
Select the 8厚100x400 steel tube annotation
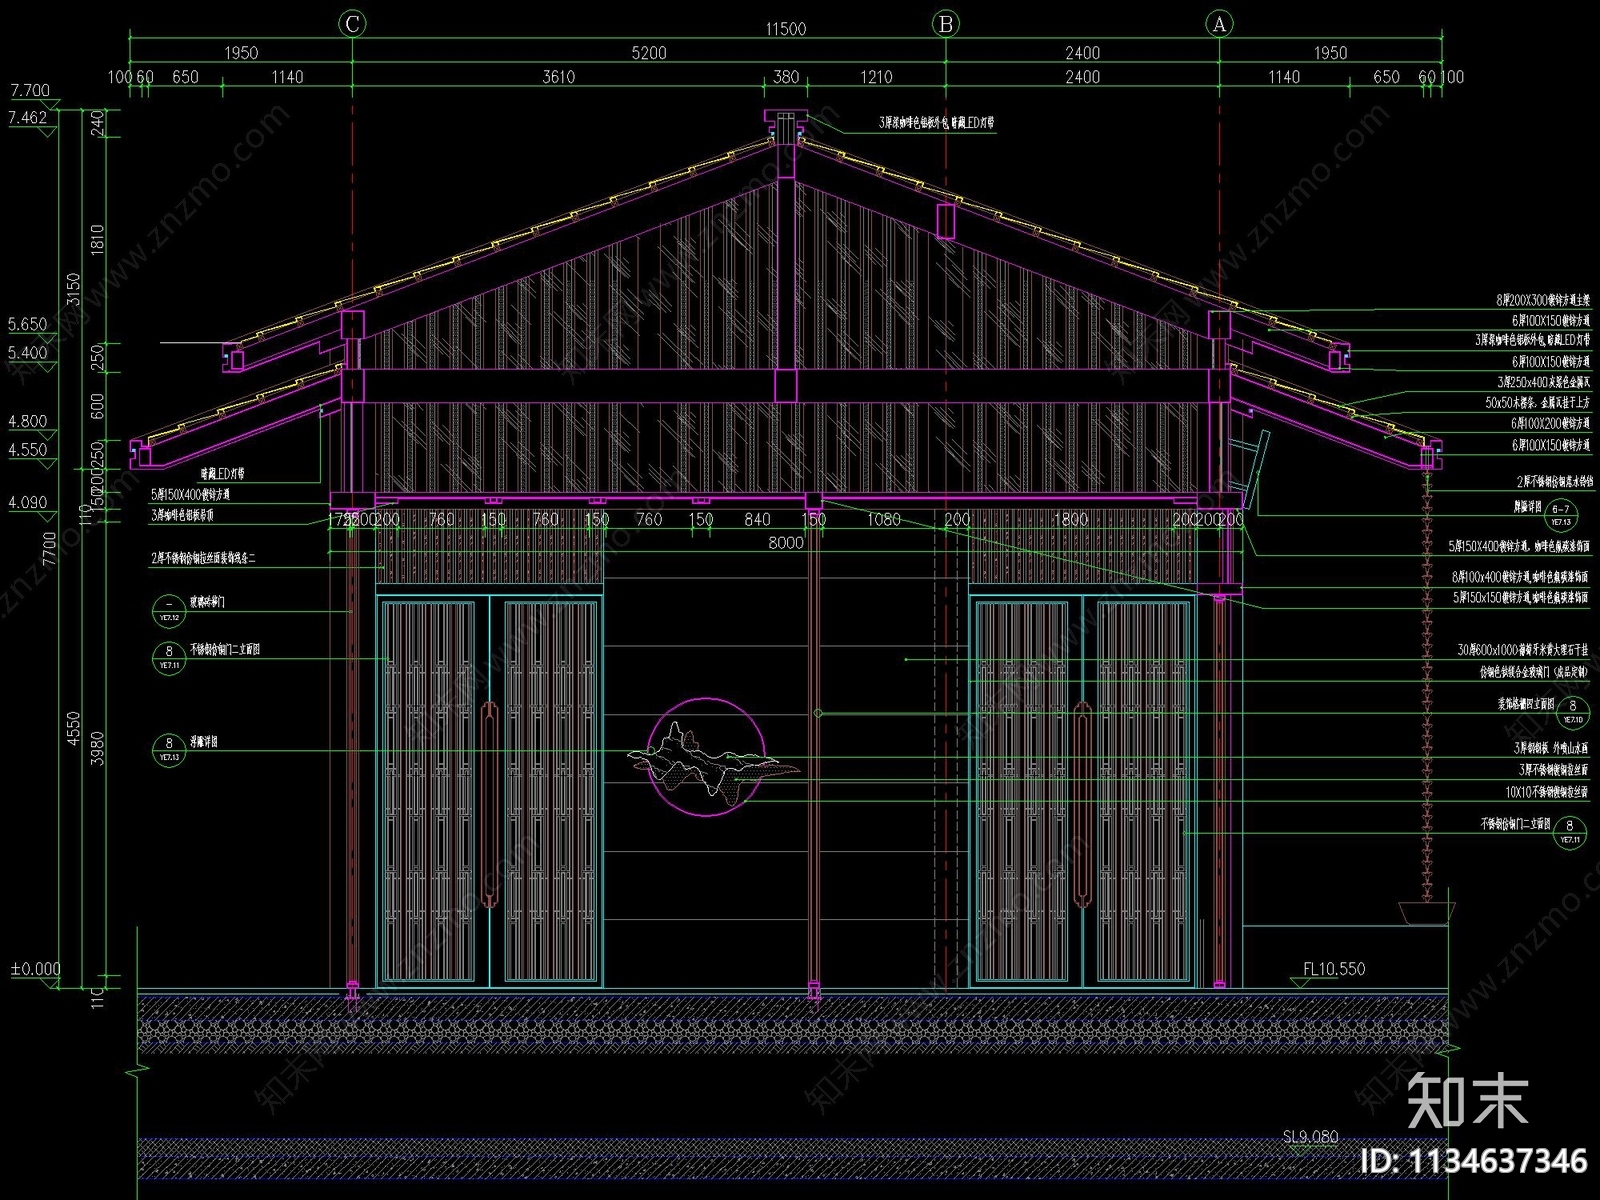point(1520,577)
